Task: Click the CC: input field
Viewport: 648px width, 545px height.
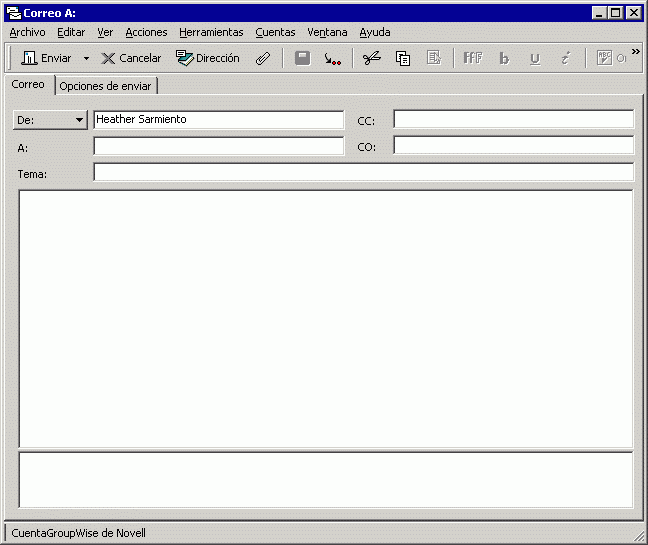Action: click(514, 119)
